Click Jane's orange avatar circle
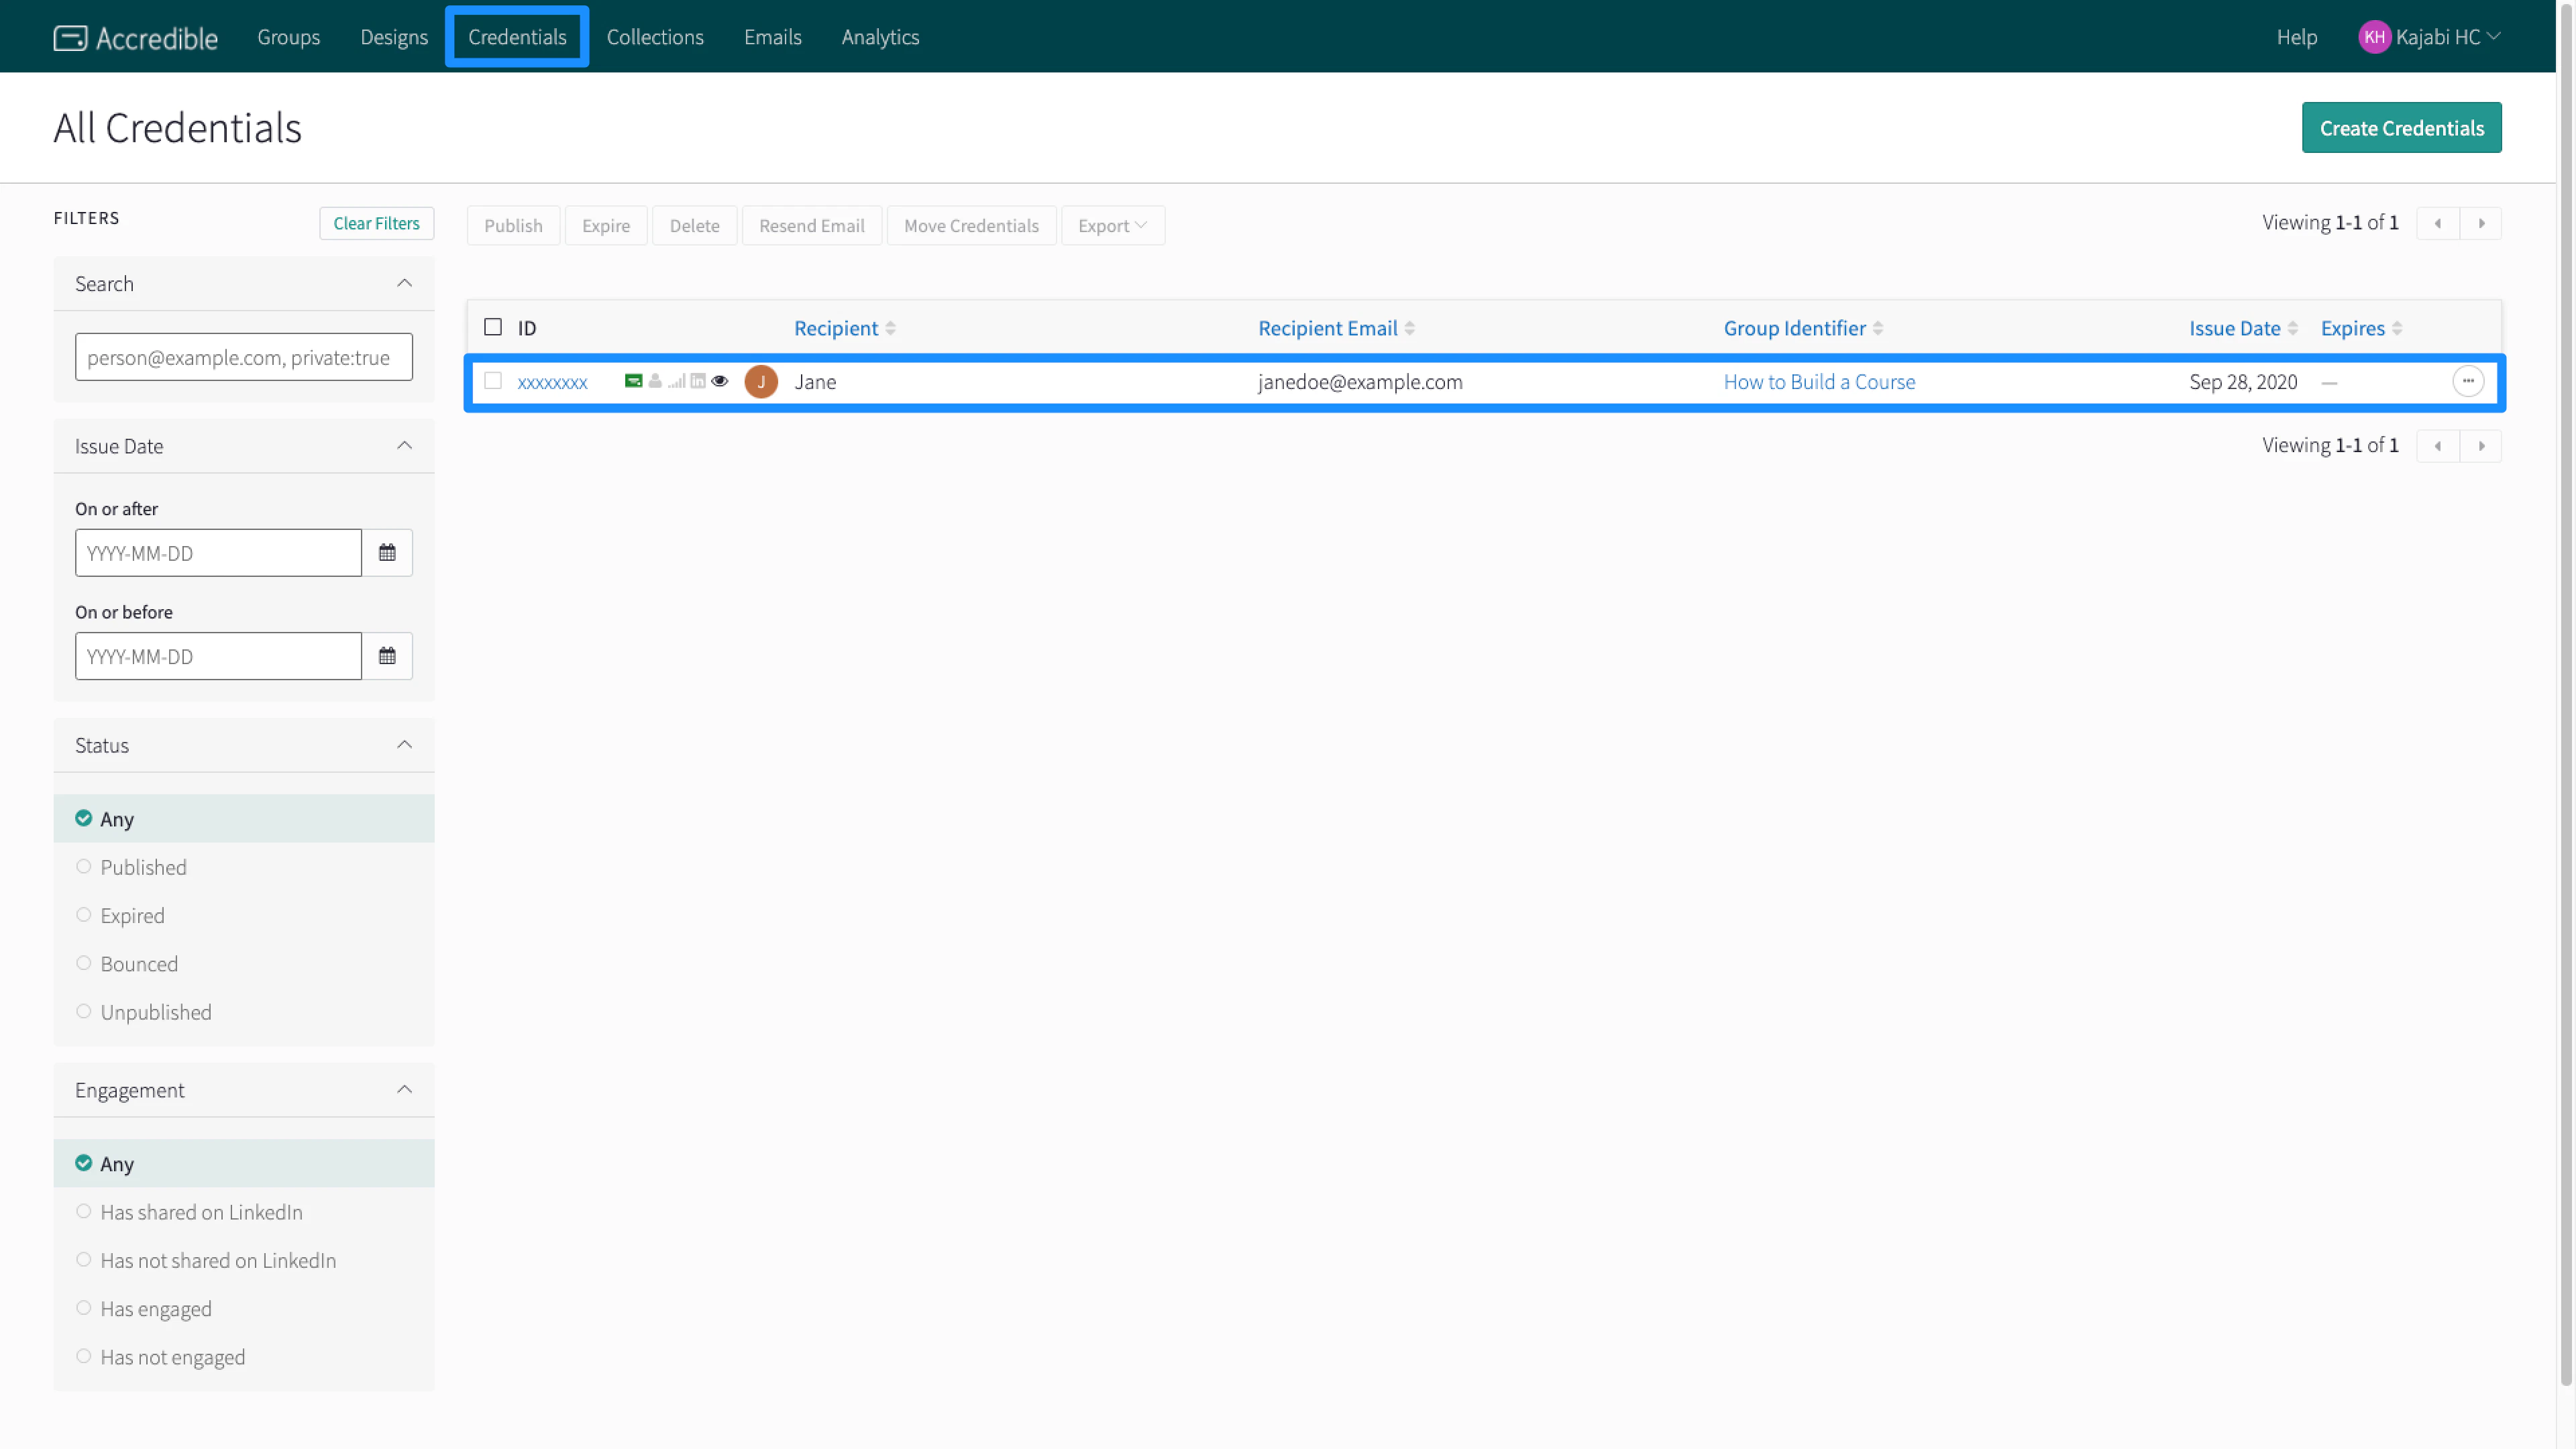The height and width of the screenshot is (1449, 2576). coord(761,382)
